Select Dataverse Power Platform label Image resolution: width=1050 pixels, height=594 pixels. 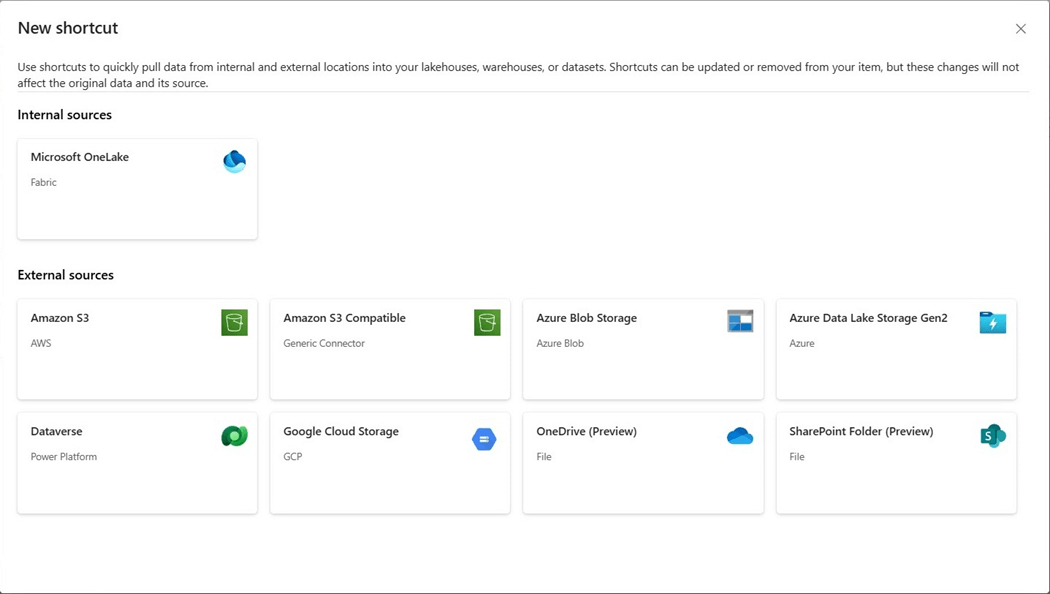click(64, 457)
